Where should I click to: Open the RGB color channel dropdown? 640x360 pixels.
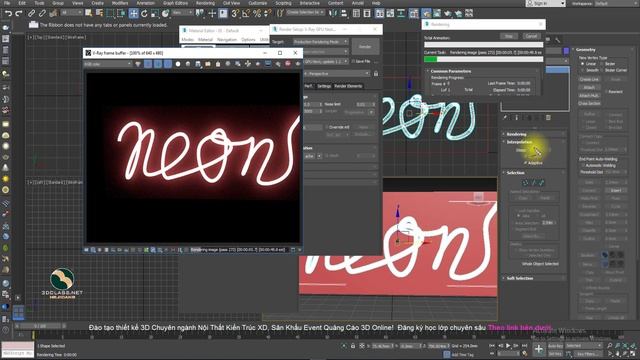click(107, 64)
